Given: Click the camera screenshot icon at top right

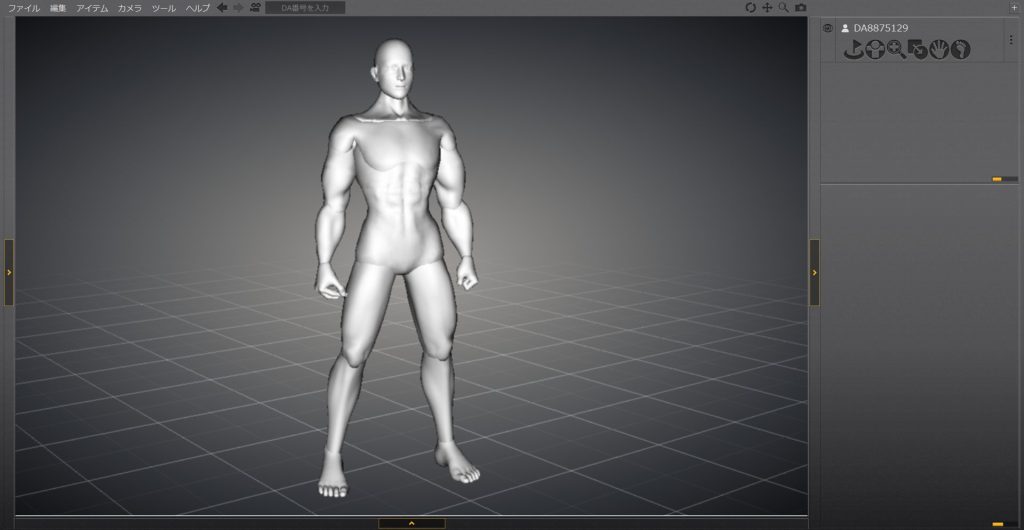Looking at the screenshot, I should click(x=800, y=8).
